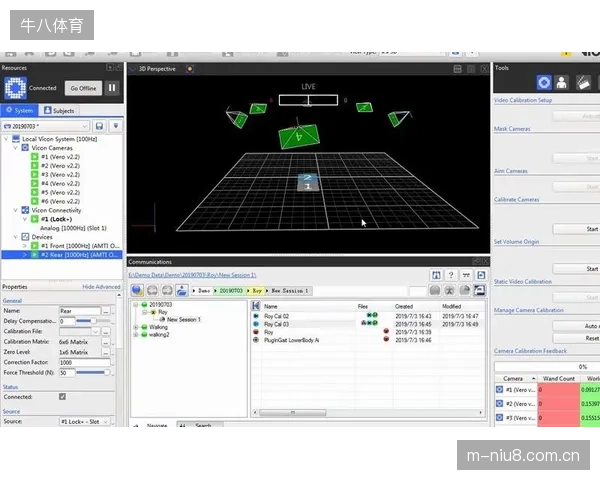Pause the live system with the pause button
This screenshot has width=600, height=480.
(112, 88)
